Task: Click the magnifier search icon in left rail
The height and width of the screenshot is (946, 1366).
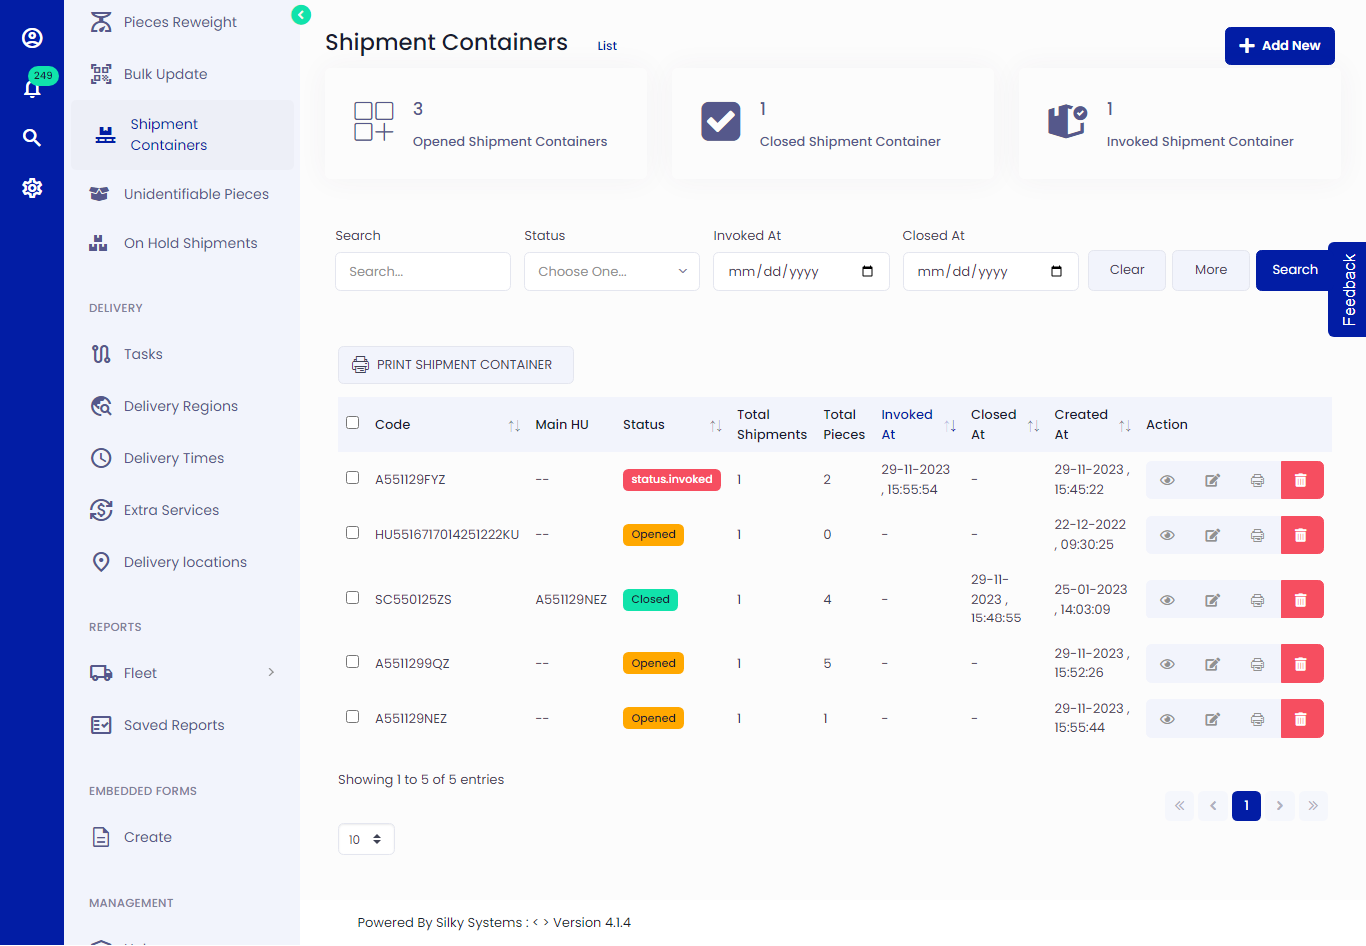Action: click(x=32, y=138)
